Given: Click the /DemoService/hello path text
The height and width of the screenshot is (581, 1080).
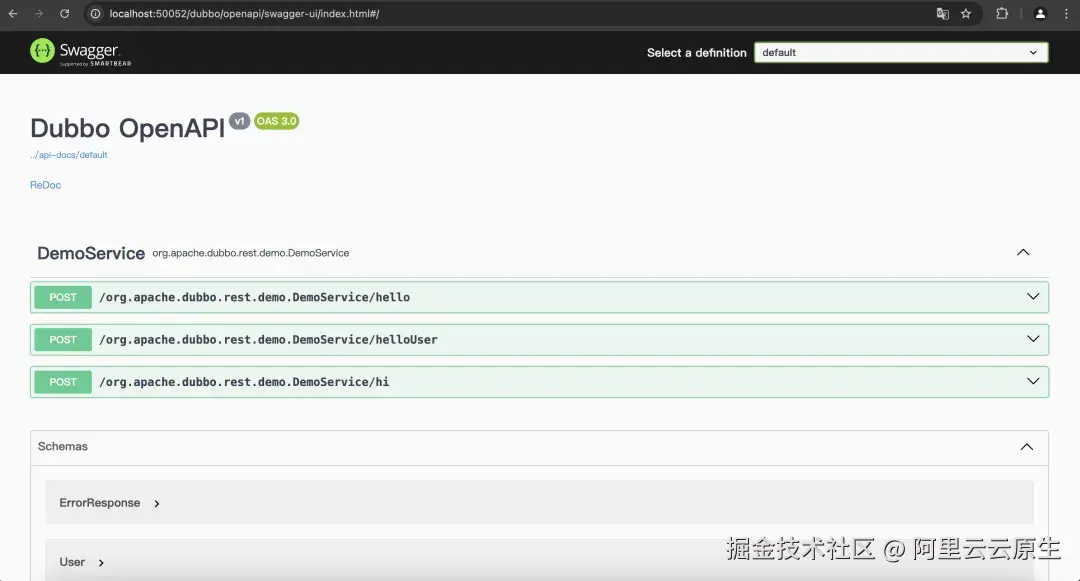Looking at the screenshot, I should (254, 297).
